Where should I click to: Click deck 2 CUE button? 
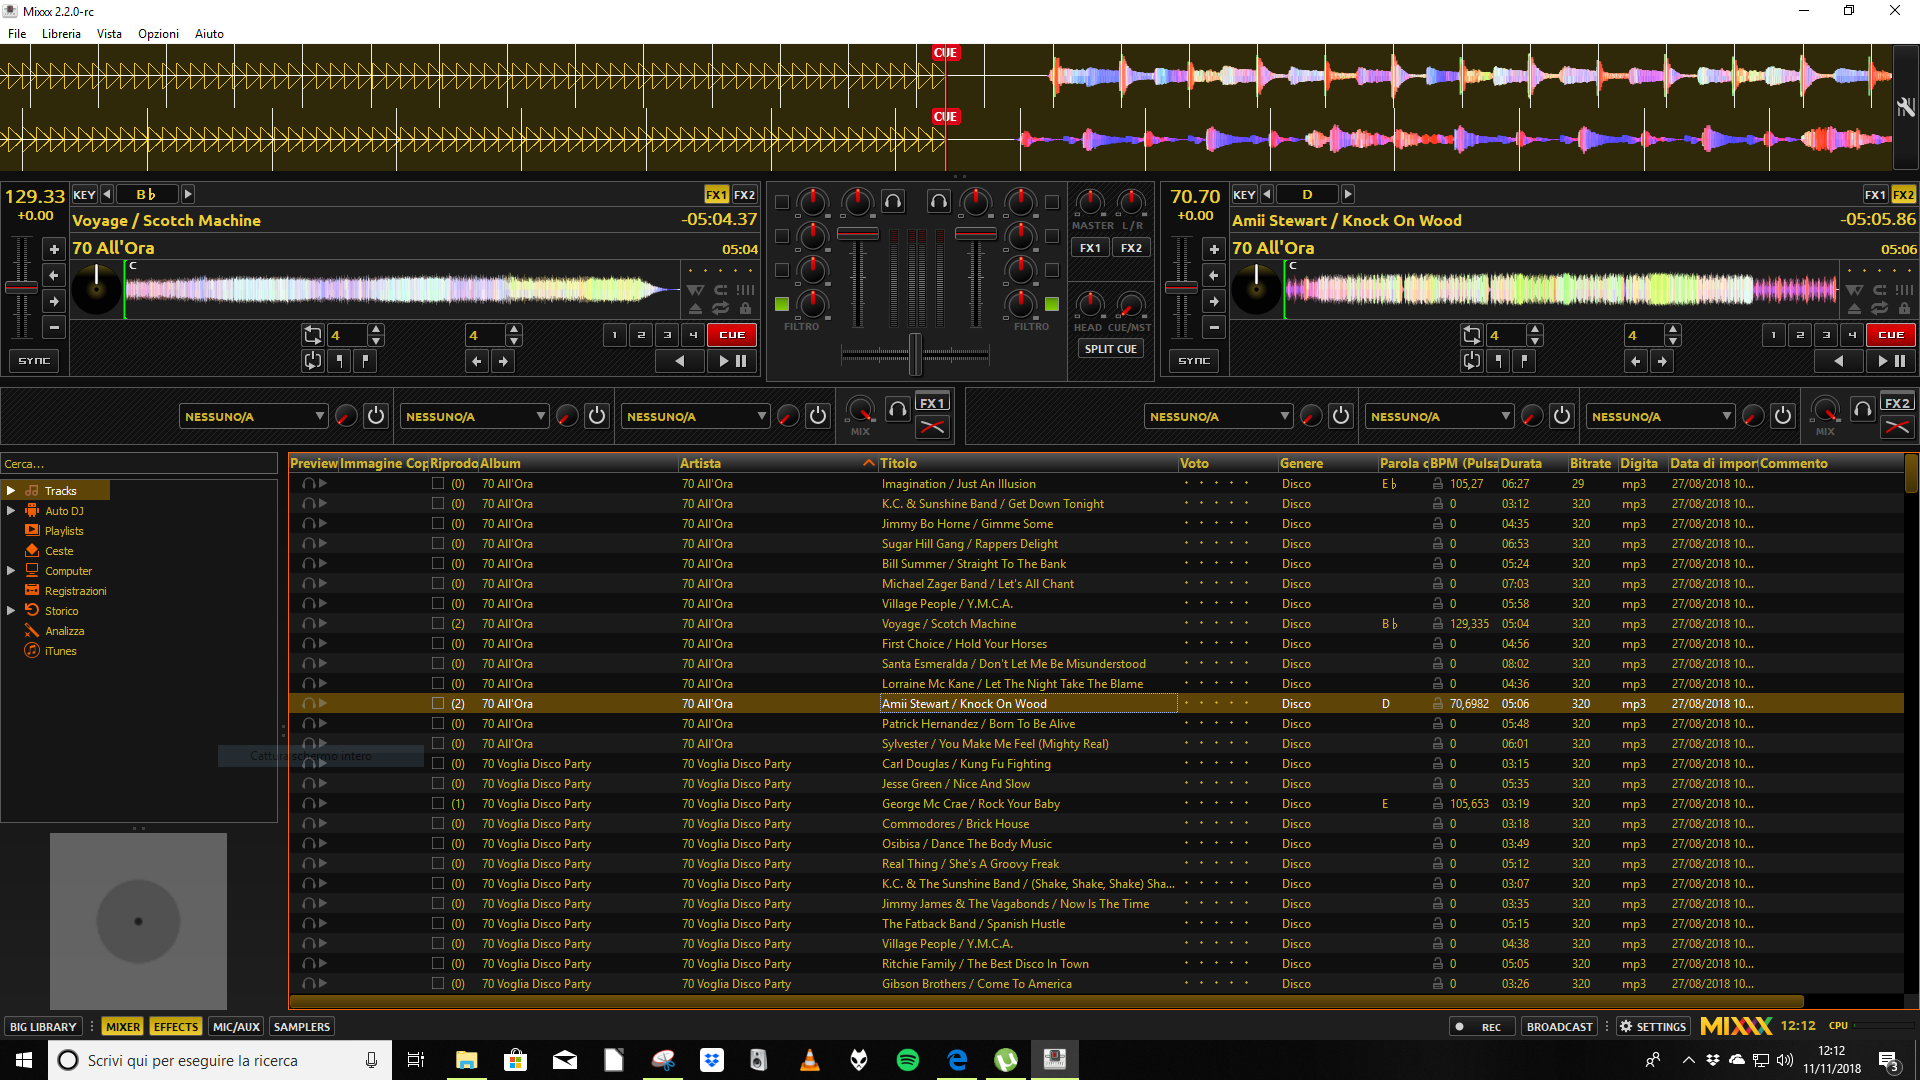1891,335
